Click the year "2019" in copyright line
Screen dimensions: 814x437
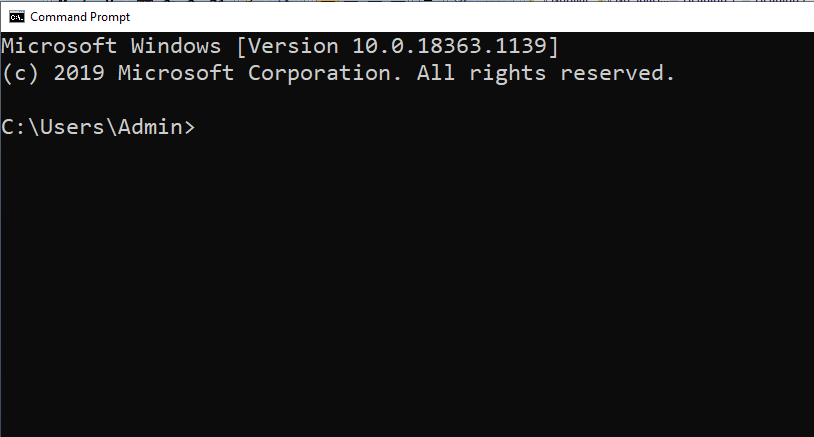79,73
